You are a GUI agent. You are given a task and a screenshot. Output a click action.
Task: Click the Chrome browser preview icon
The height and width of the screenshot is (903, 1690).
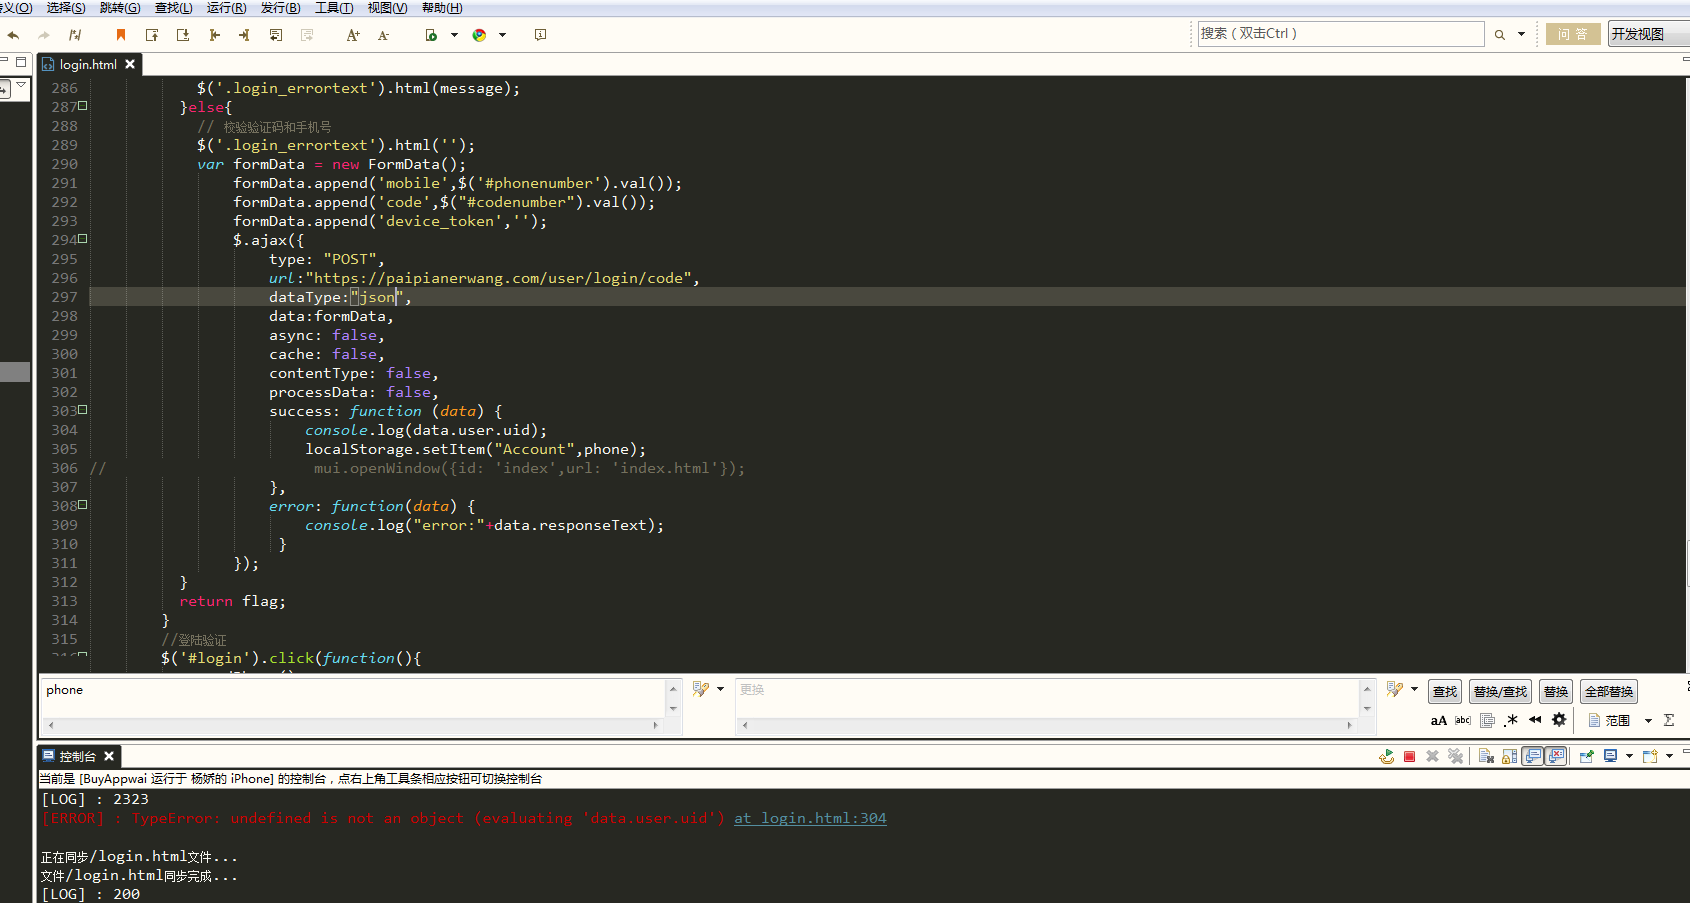point(479,35)
